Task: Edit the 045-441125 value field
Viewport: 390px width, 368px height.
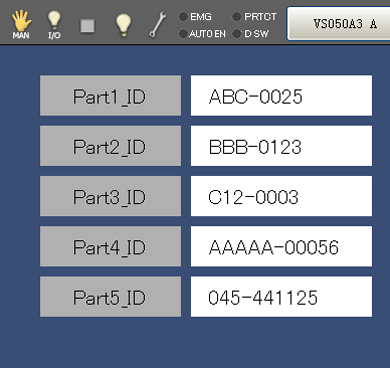Action: 281,296
